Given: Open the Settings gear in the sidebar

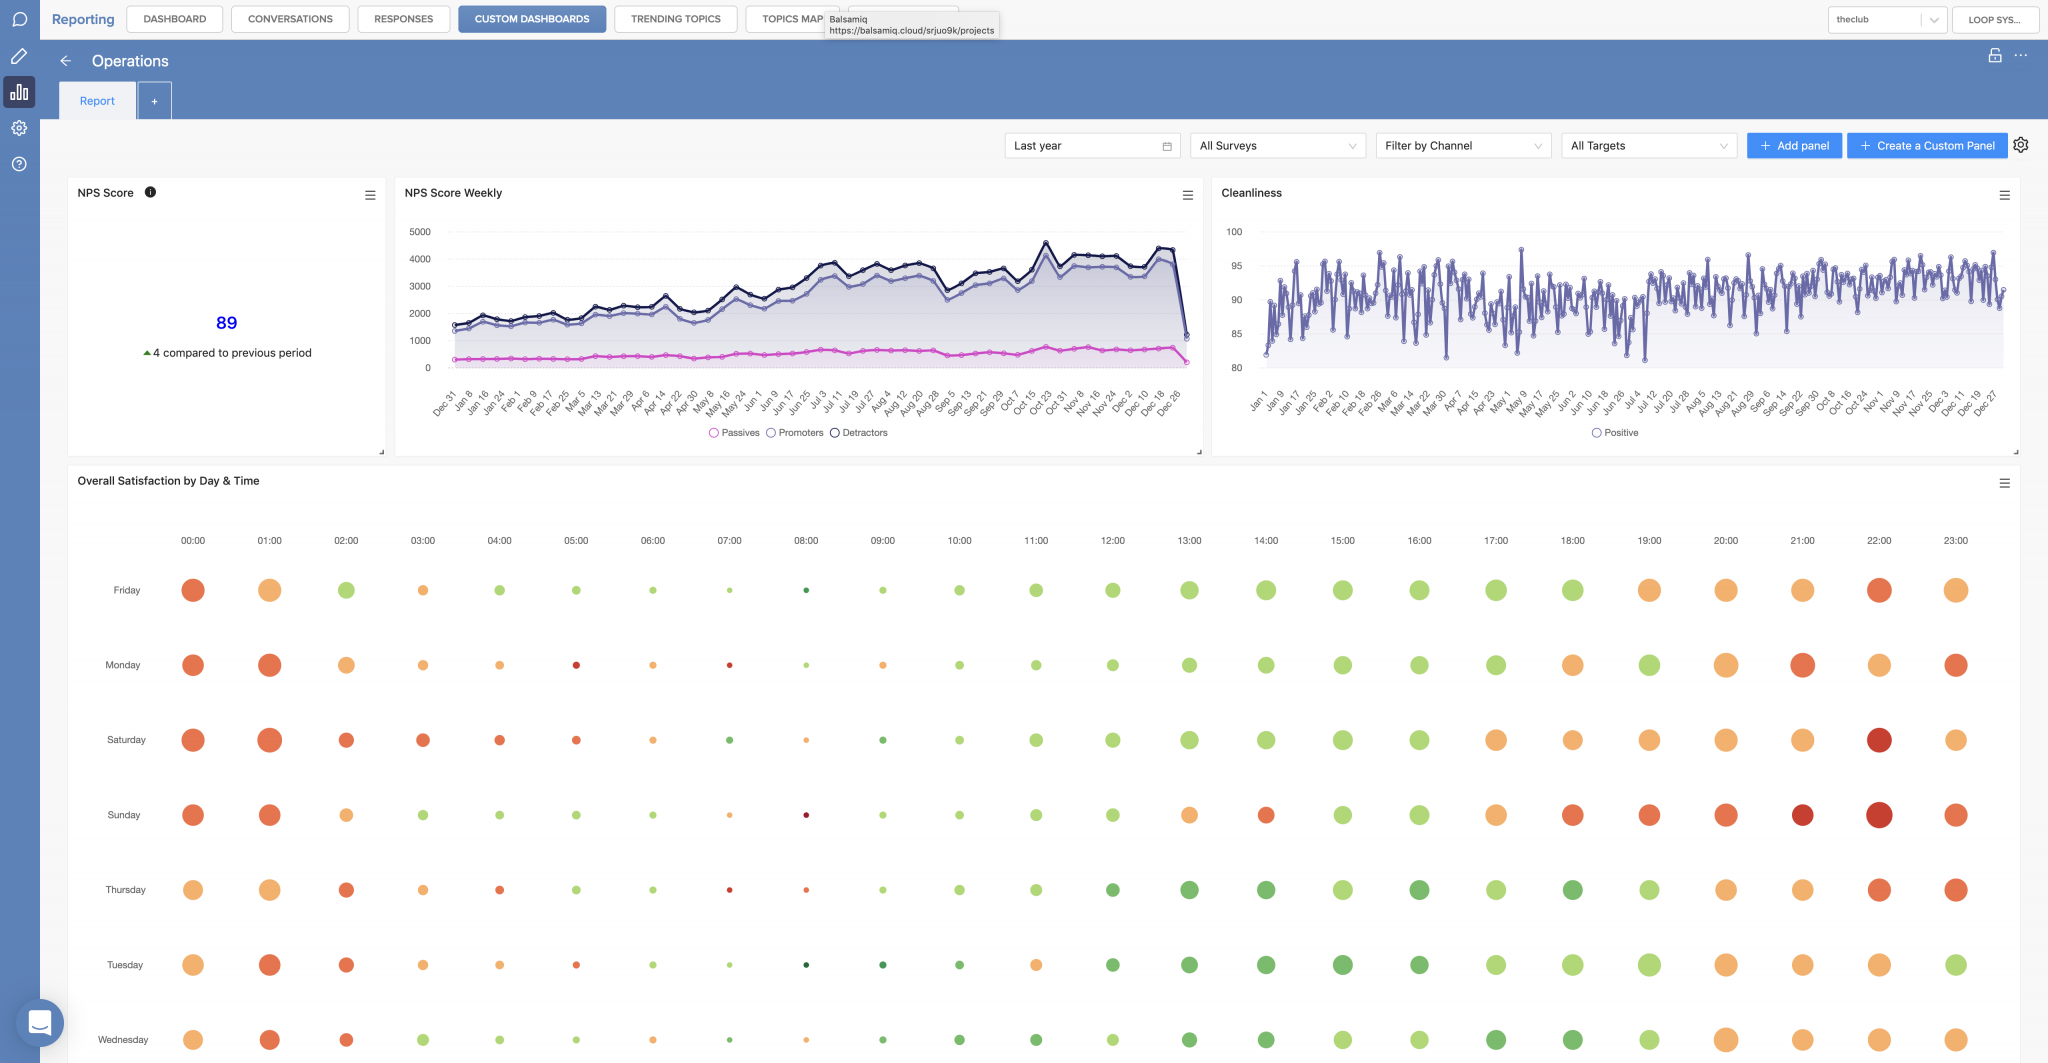Looking at the screenshot, I should [19, 128].
